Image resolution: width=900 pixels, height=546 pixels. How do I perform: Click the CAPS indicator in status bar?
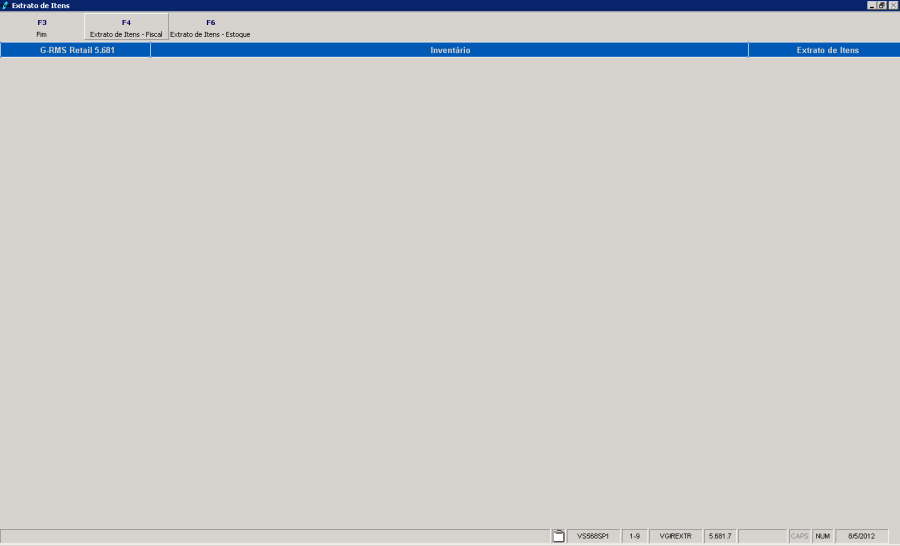(799, 536)
